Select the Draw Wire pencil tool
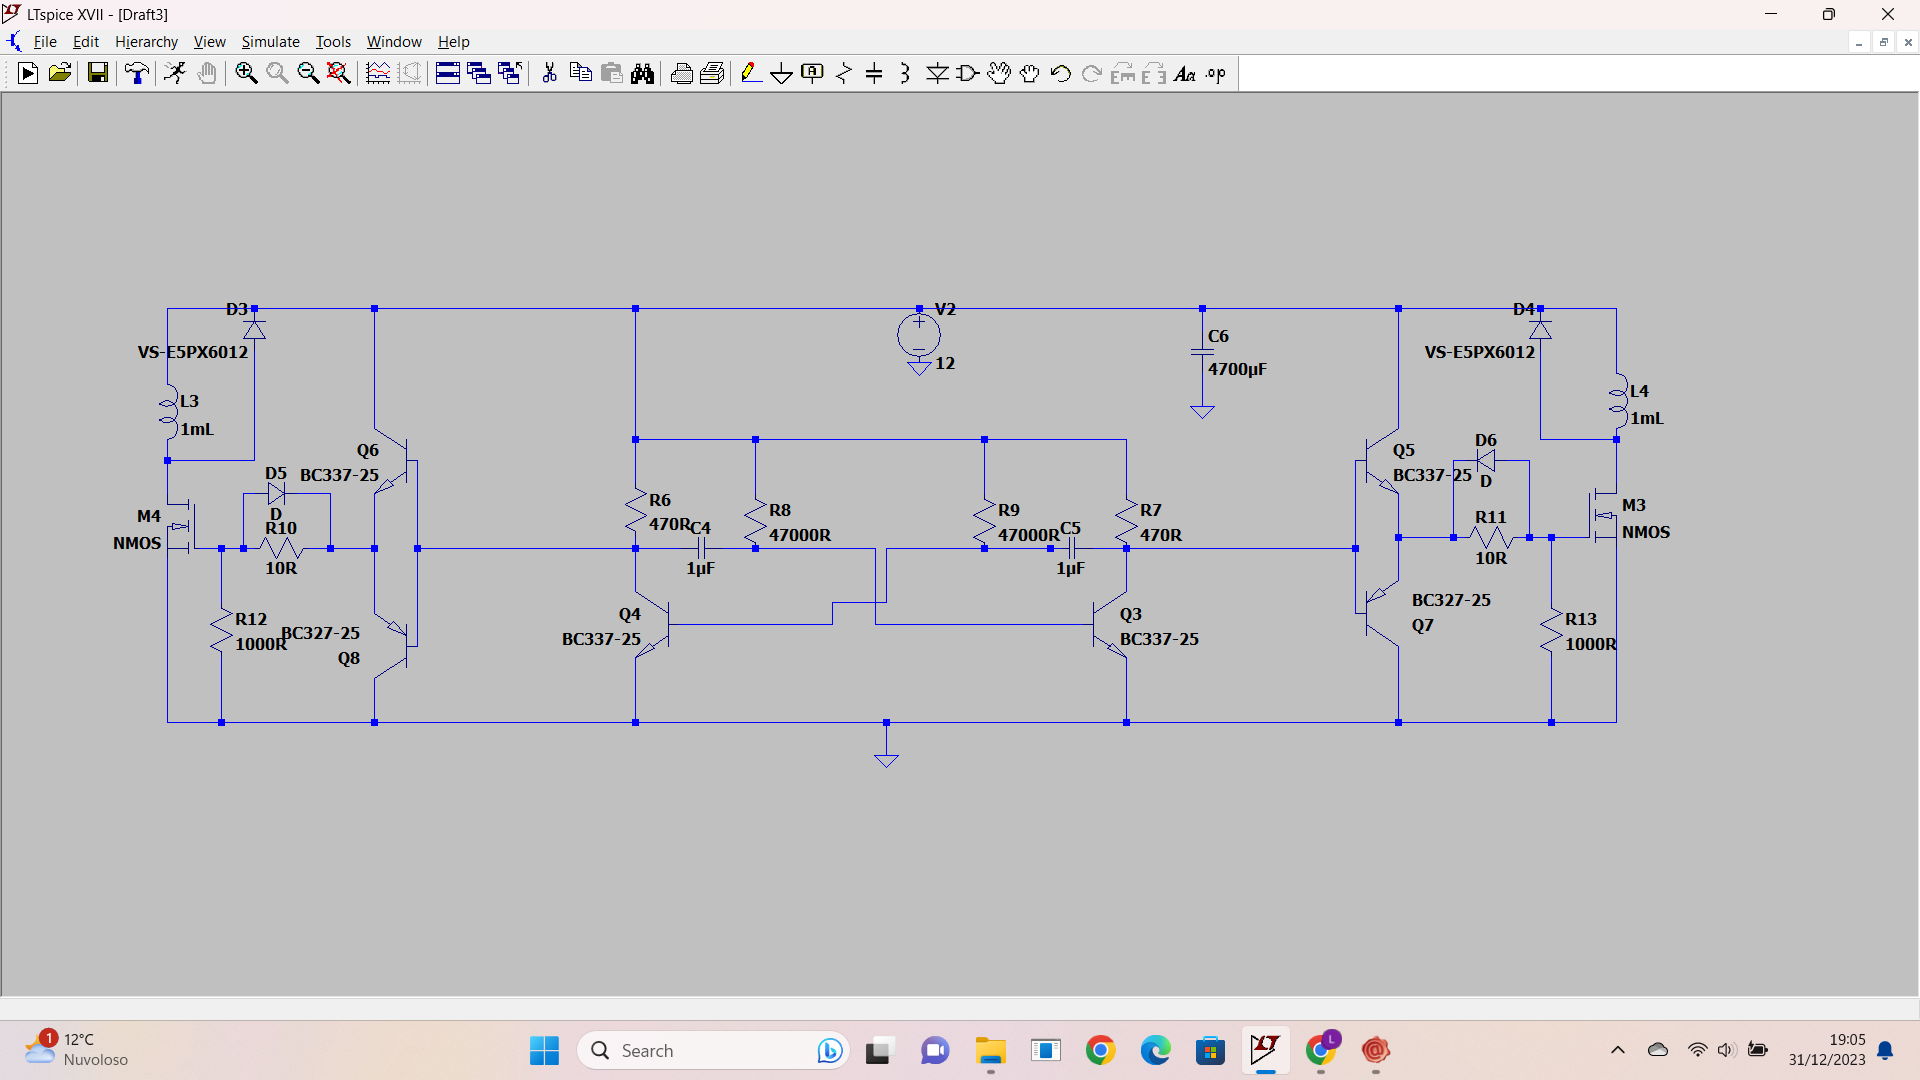 [750, 73]
